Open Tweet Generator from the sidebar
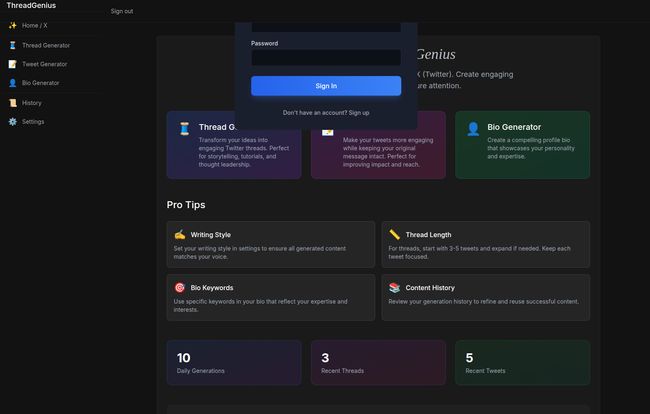 coord(45,64)
